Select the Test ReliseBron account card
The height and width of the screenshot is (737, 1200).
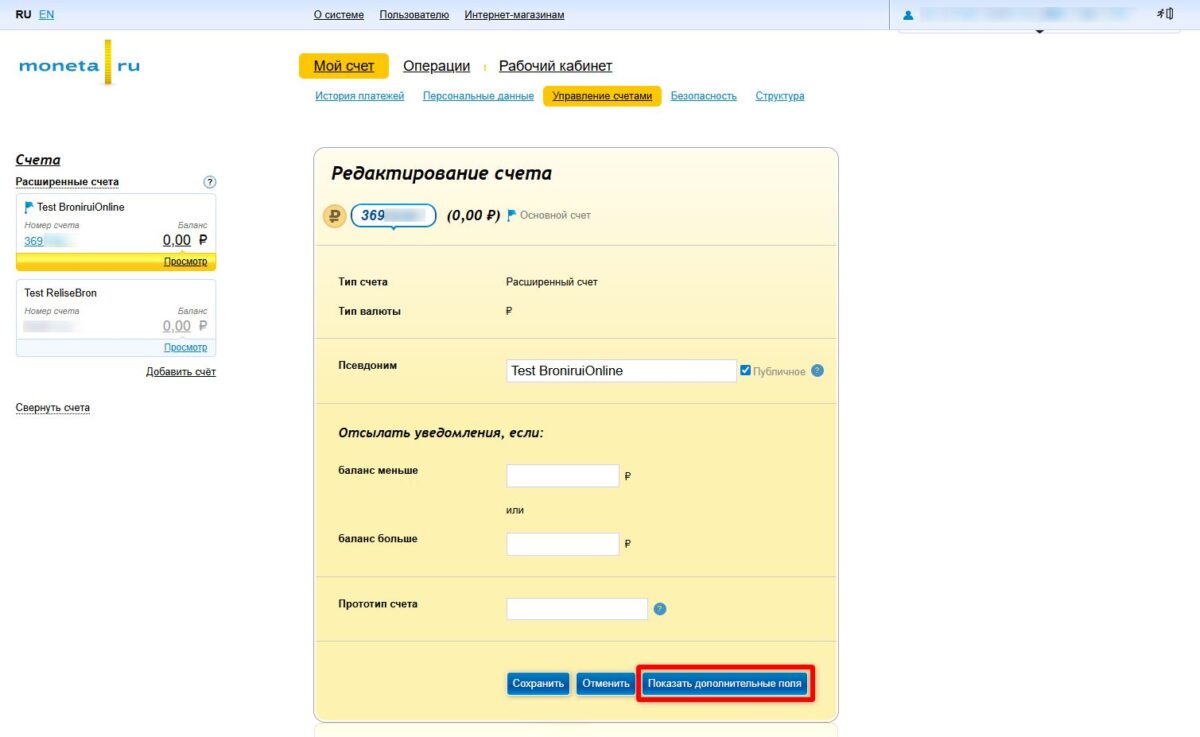[116, 318]
